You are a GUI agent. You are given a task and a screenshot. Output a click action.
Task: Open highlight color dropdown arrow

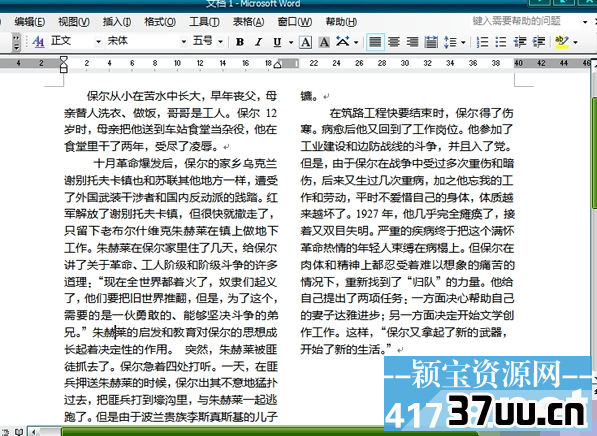tap(575, 42)
